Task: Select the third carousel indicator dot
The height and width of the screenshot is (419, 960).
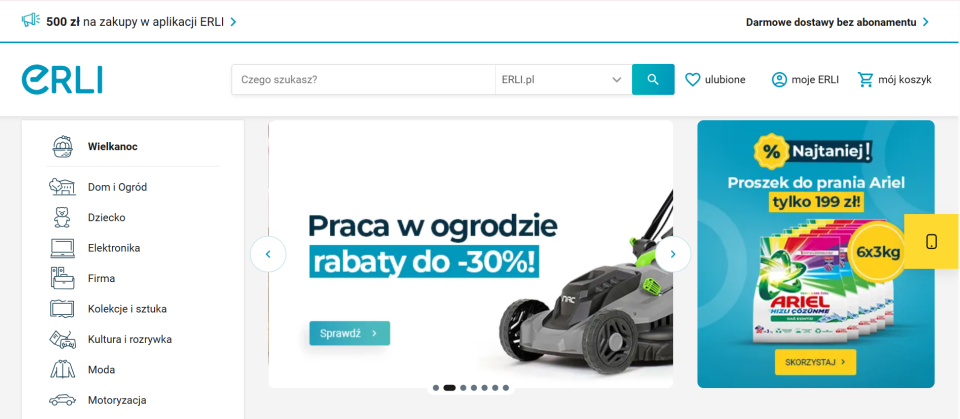Action: (463, 388)
